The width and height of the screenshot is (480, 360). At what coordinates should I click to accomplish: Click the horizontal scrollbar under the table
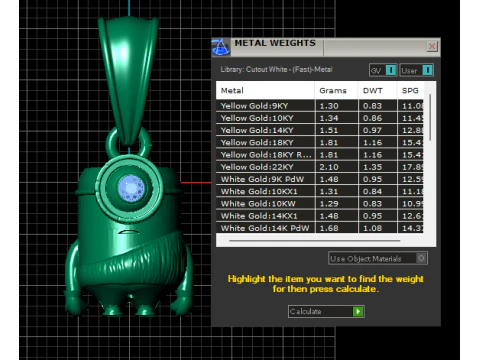coord(315,240)
